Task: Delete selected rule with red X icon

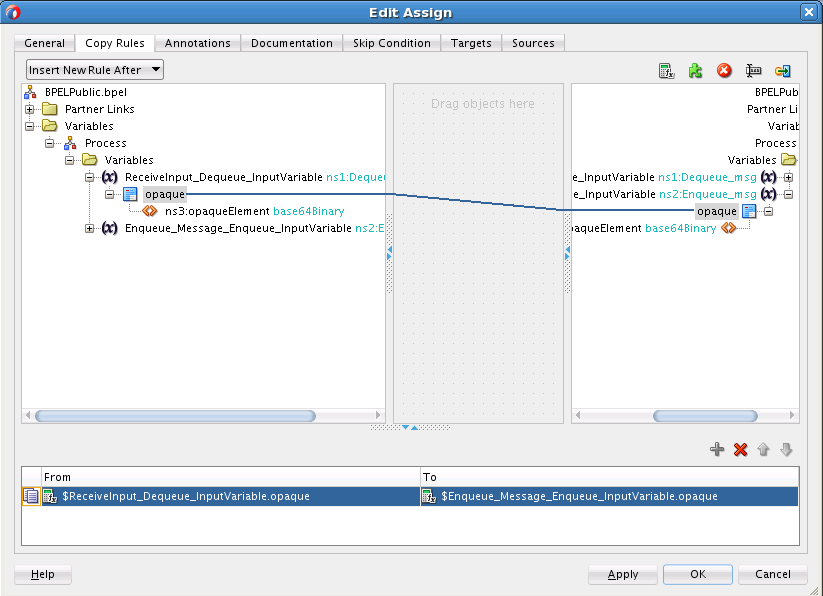Action: click(x=741, y=449)
